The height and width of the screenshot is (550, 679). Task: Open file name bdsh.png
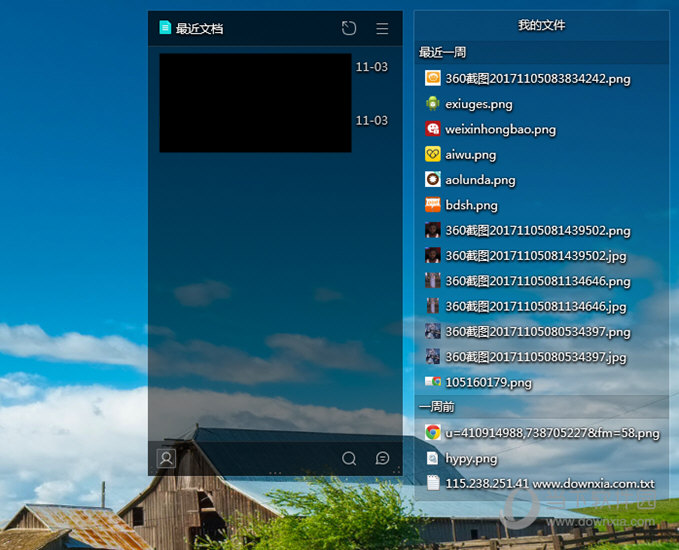(x=471, y=205)
